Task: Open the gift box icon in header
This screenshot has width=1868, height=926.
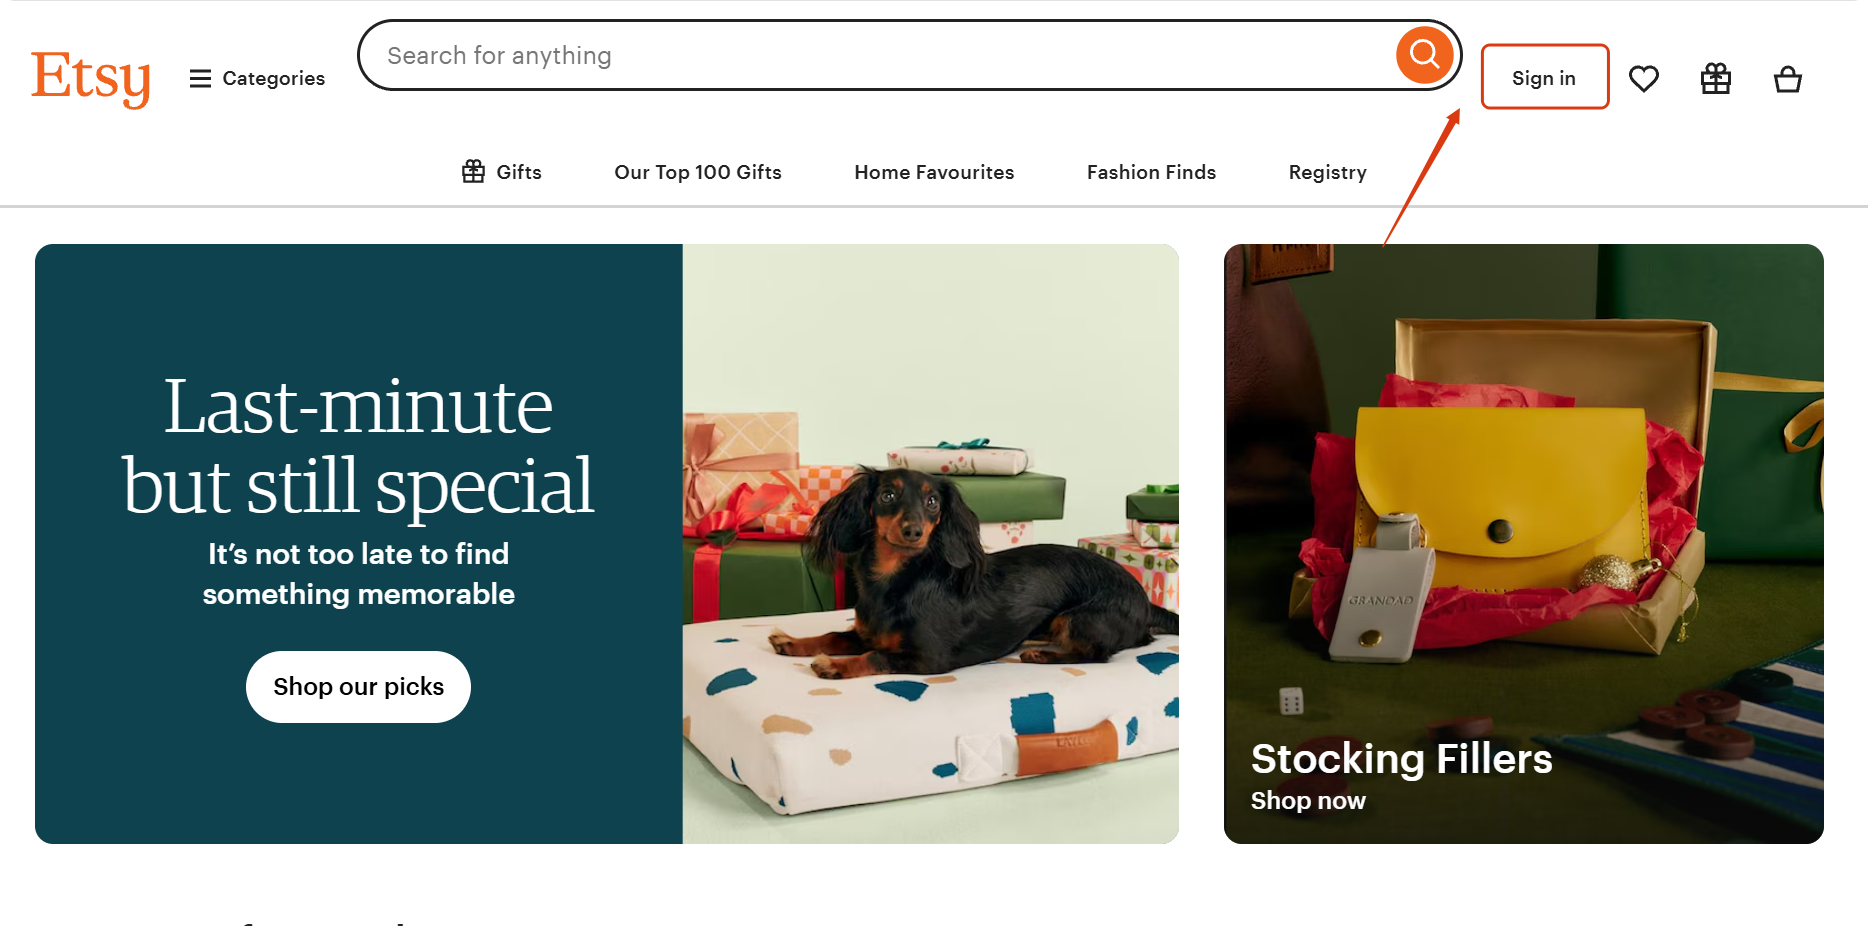Action: click(1715, 78)
